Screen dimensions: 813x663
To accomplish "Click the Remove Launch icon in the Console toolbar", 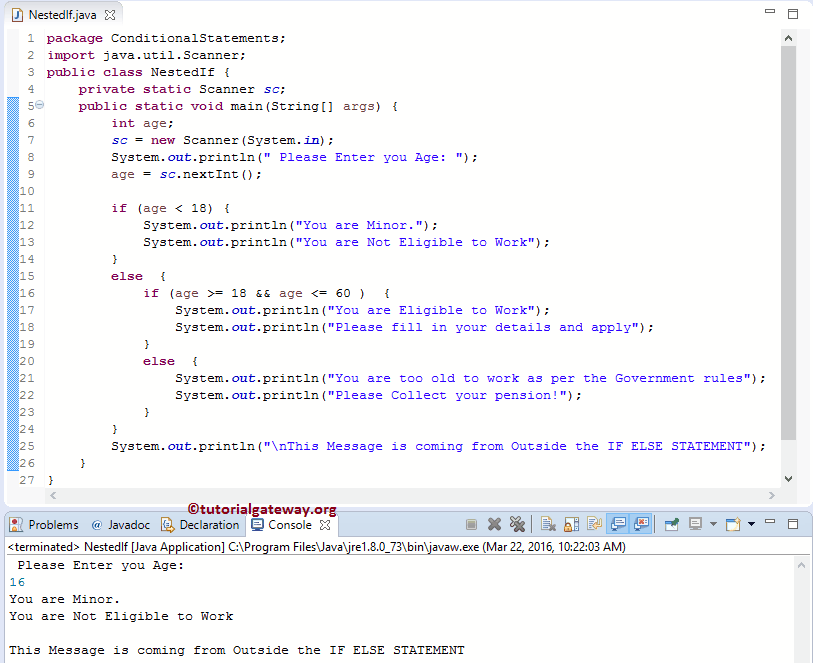I will [x=493, y=523].
